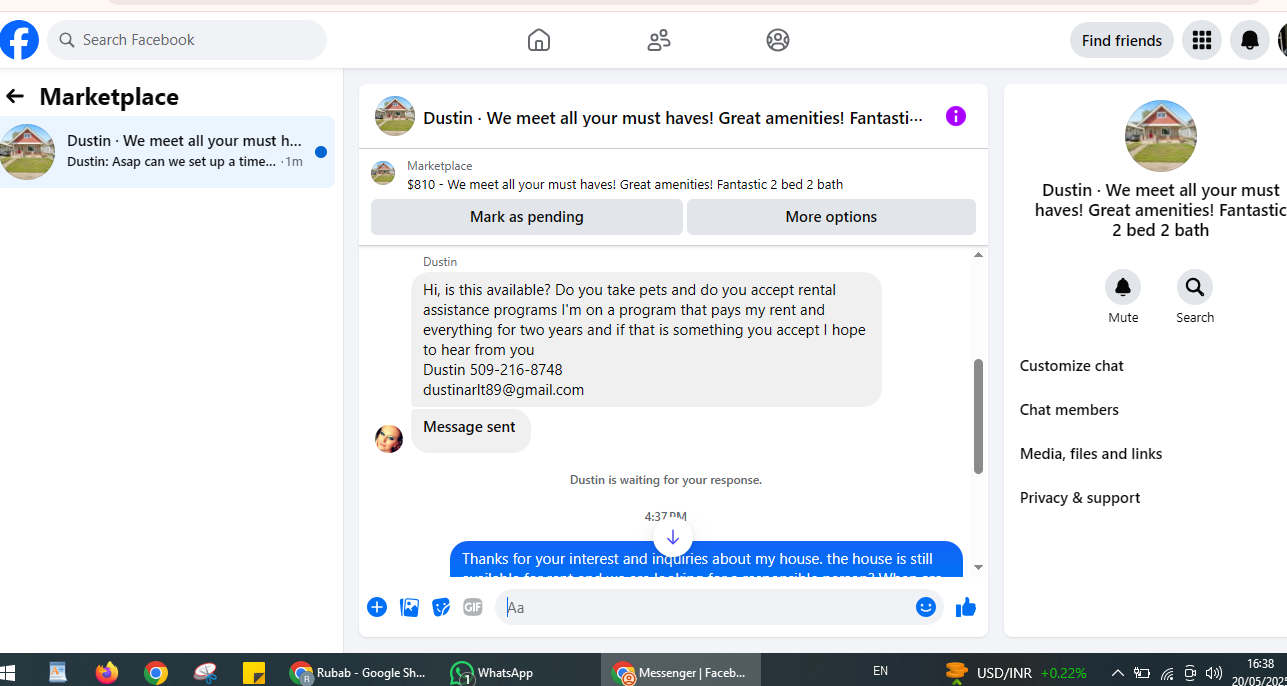Click the Mark as pending button

tap(527, 217)
